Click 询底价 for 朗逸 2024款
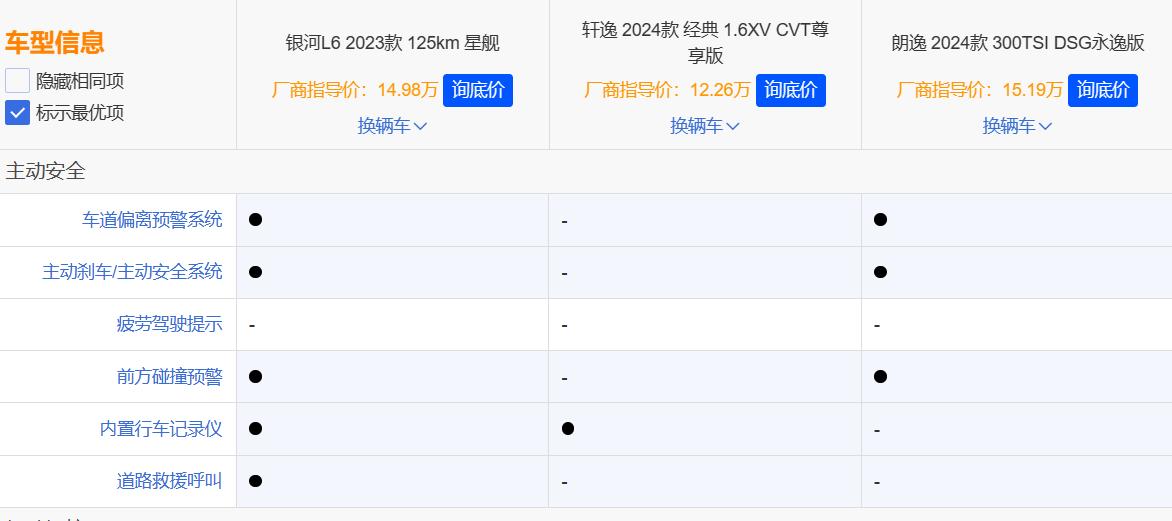The width and height of the screenshot is (1172, 521). click(x=1103, y=90)
